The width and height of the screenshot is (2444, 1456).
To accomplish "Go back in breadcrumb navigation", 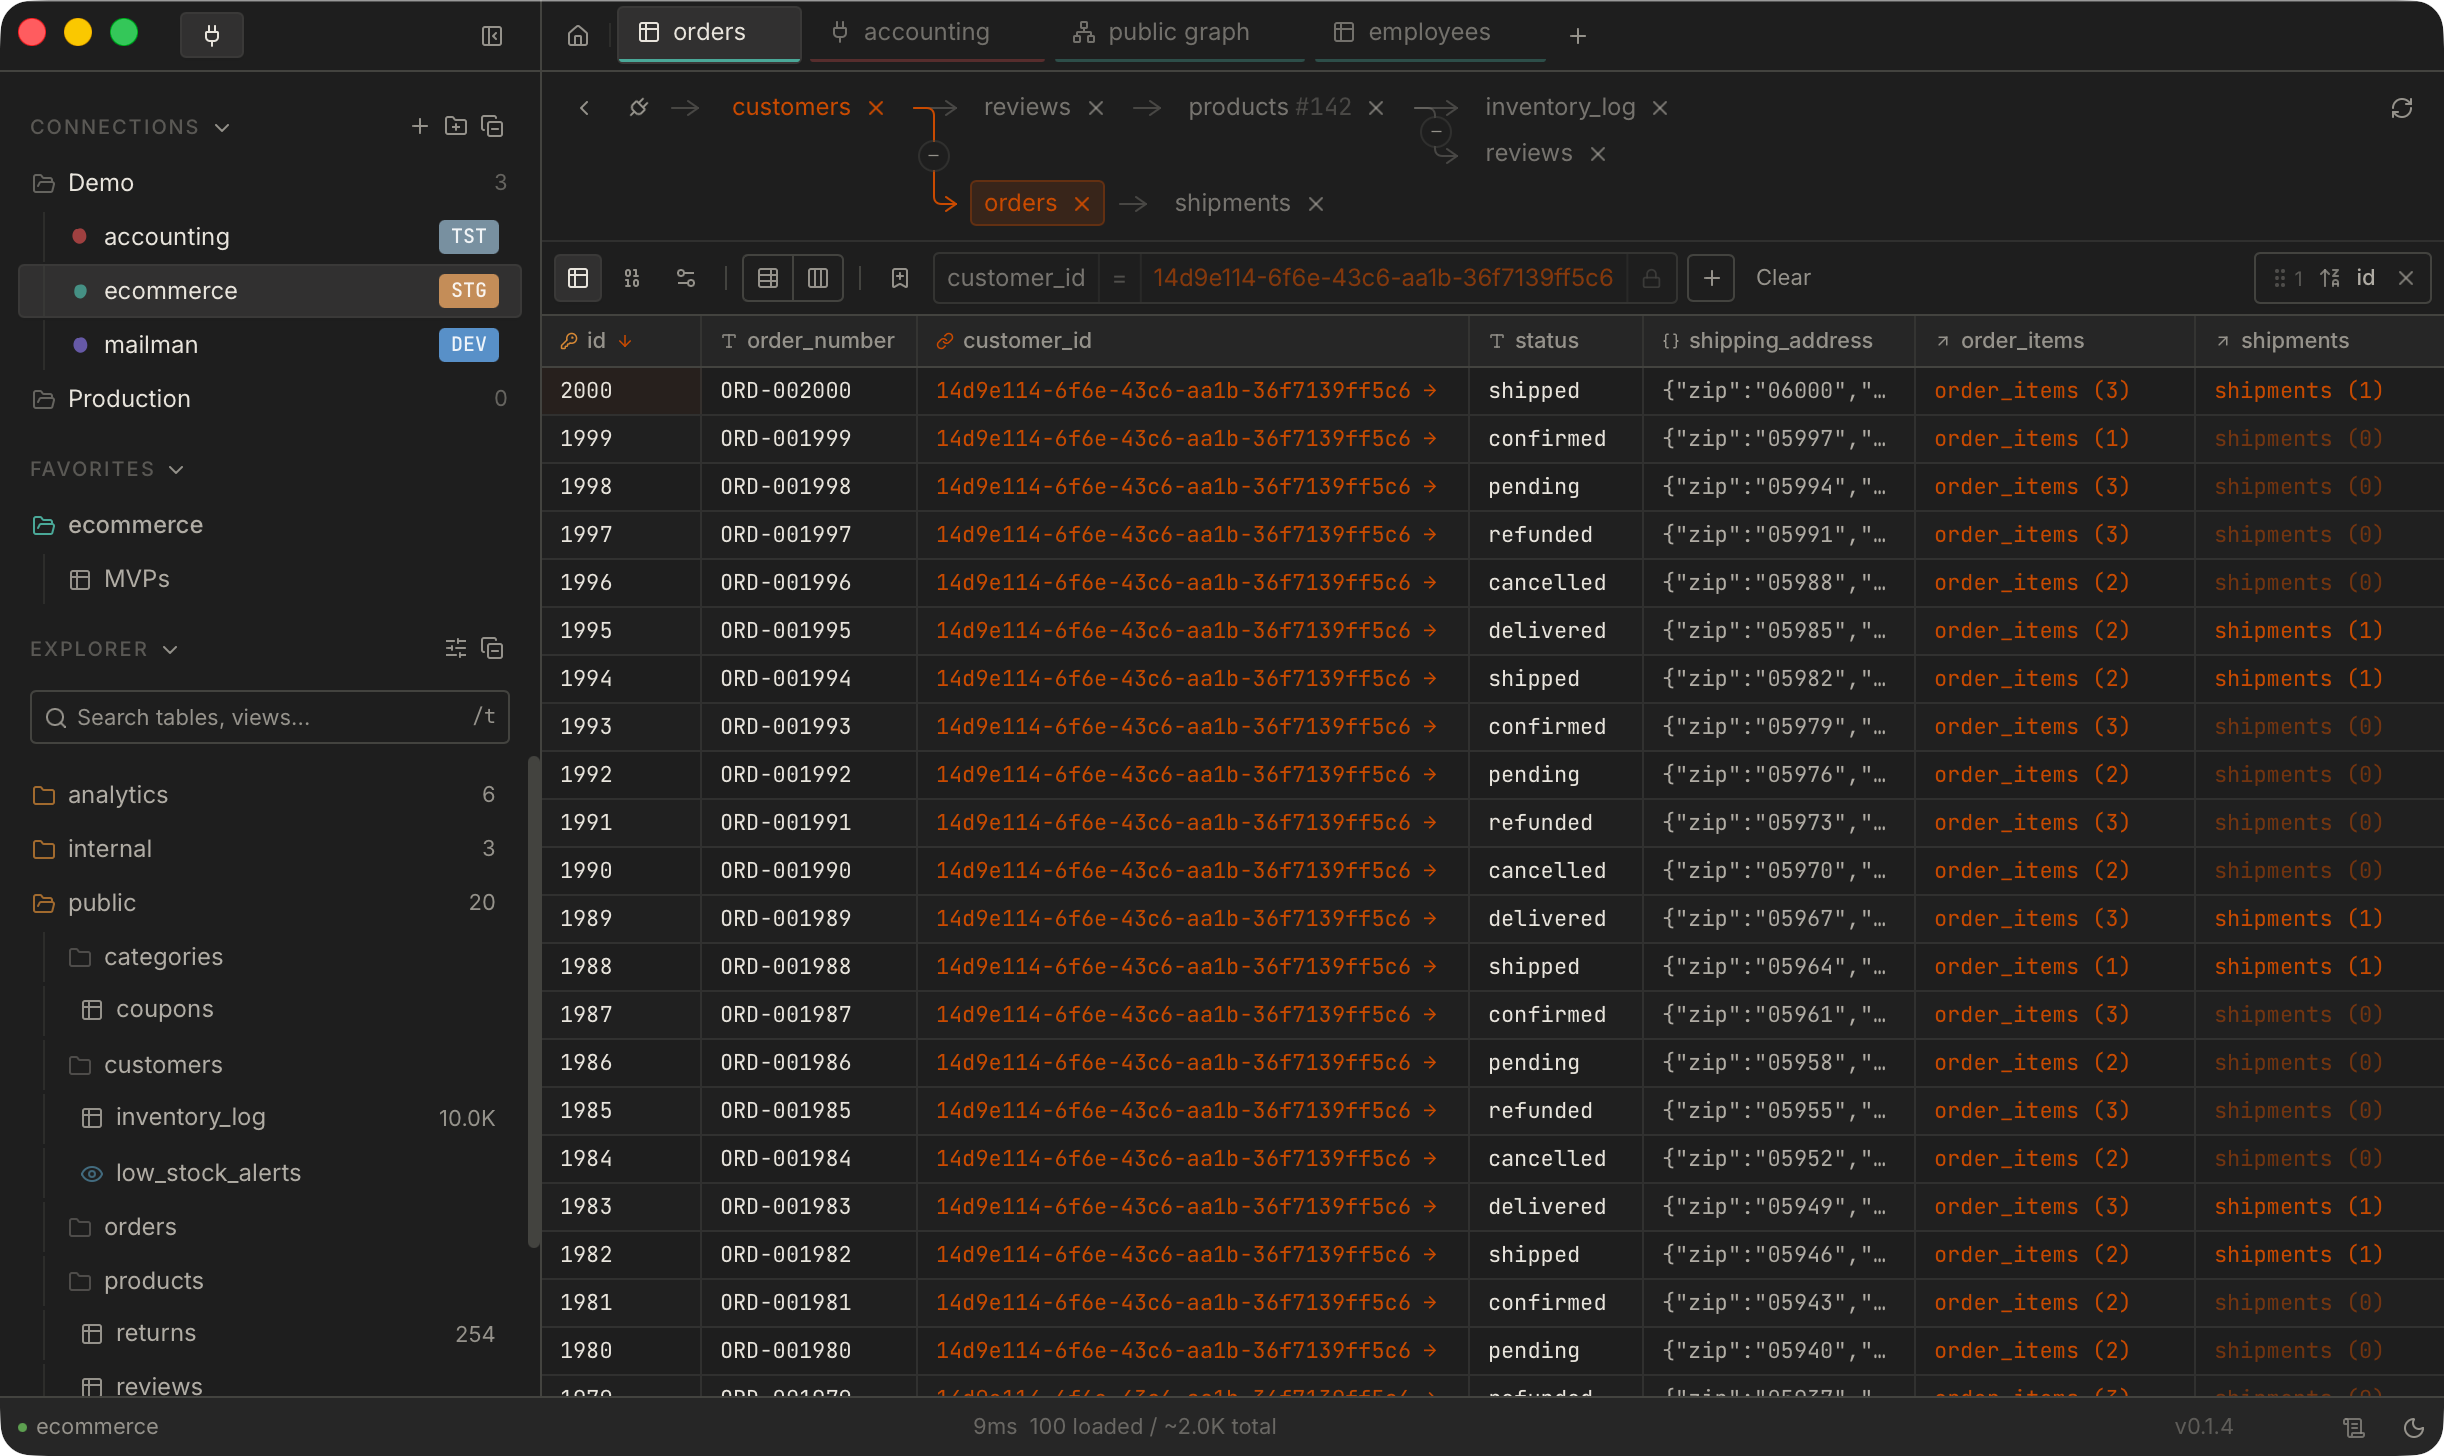I will click(584, 107).
